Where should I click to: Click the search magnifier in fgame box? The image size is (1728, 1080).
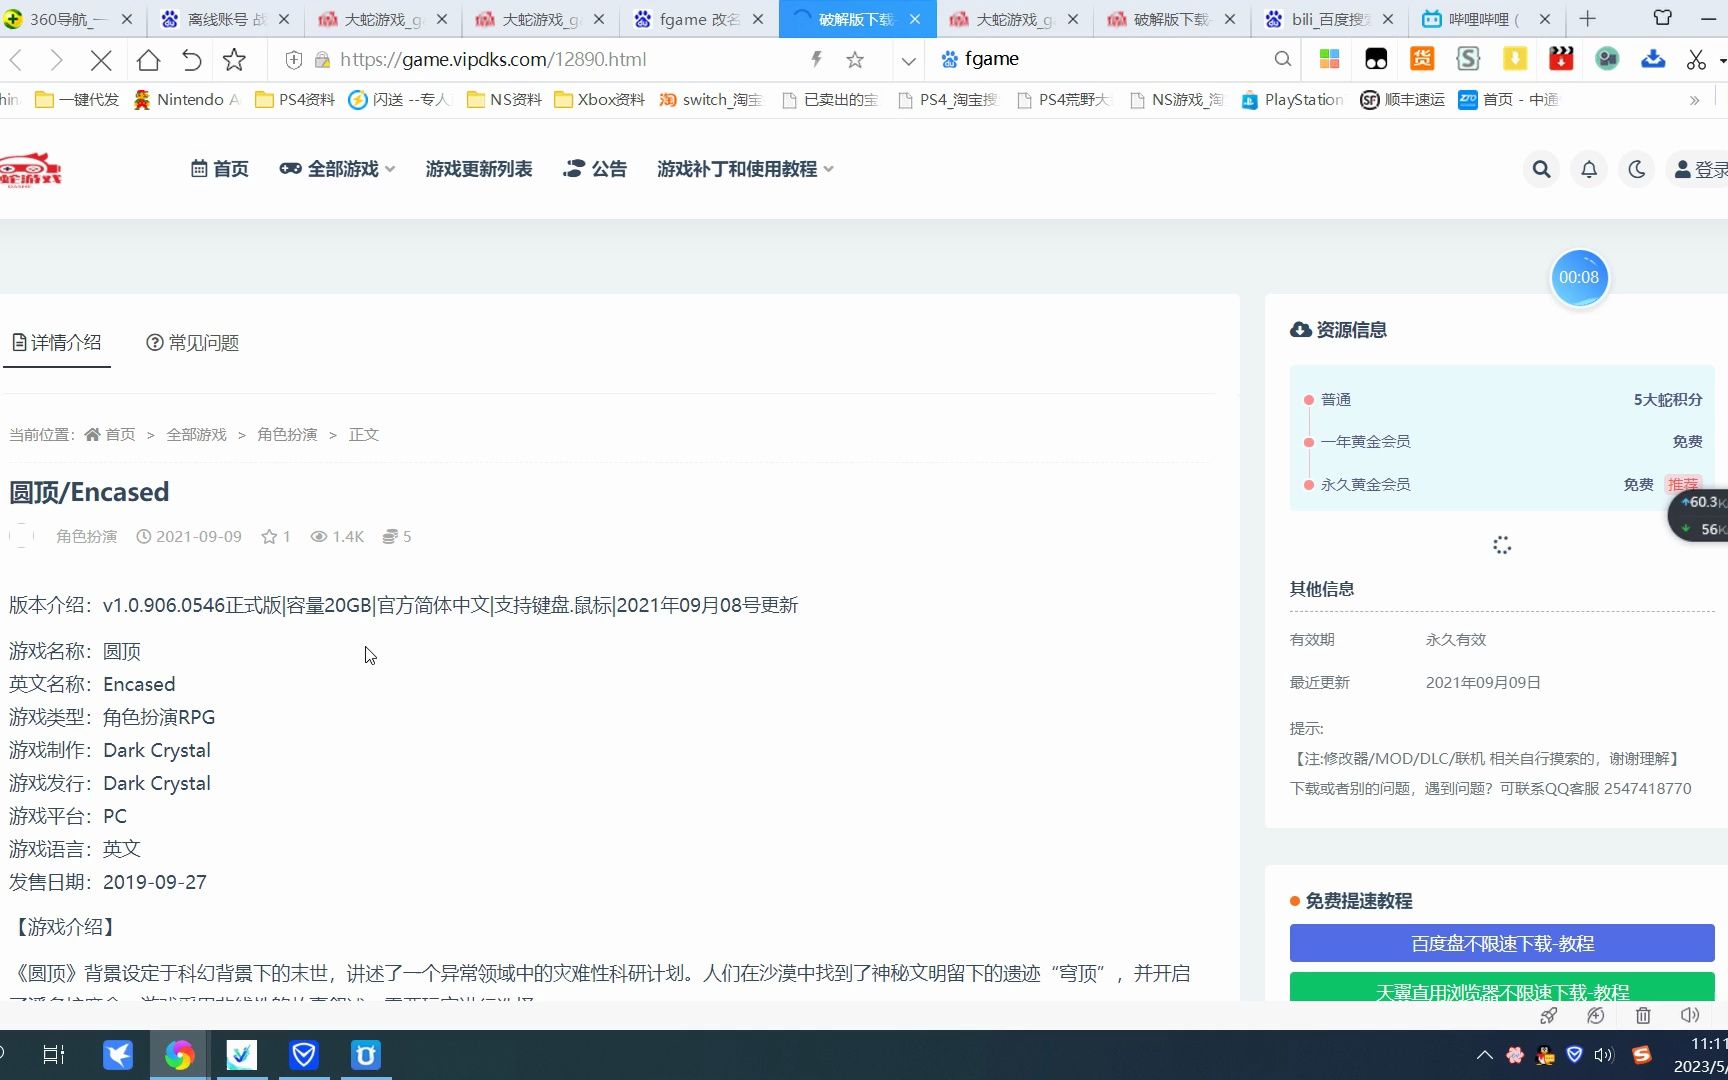(1283, 59)
